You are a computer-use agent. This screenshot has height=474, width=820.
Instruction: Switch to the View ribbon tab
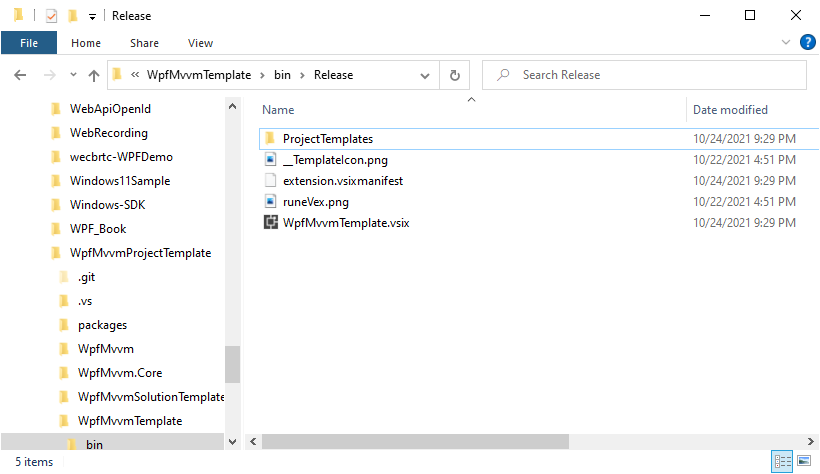[200, 43]
